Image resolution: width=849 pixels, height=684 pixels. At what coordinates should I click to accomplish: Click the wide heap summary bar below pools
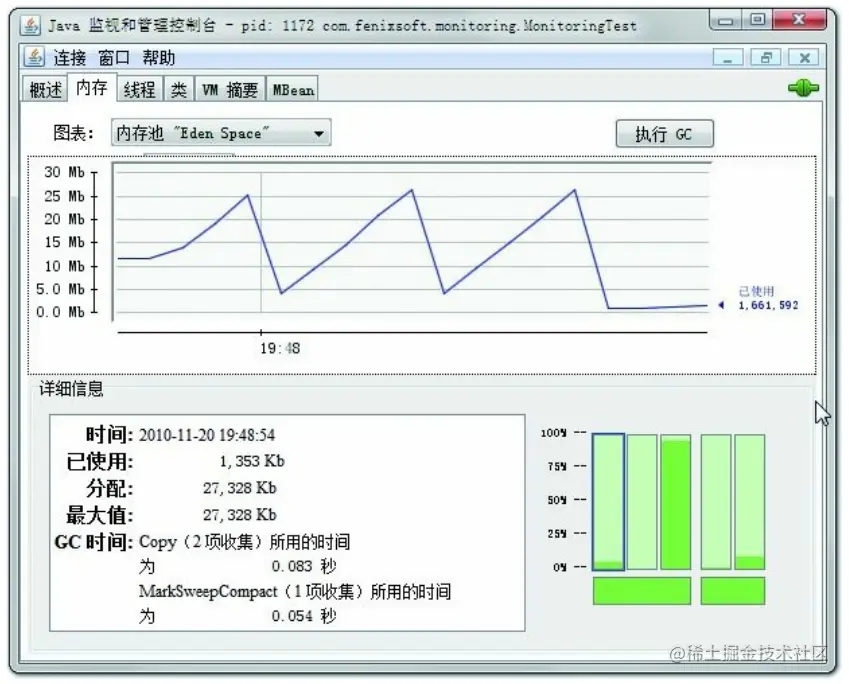(x=642, y=590)
